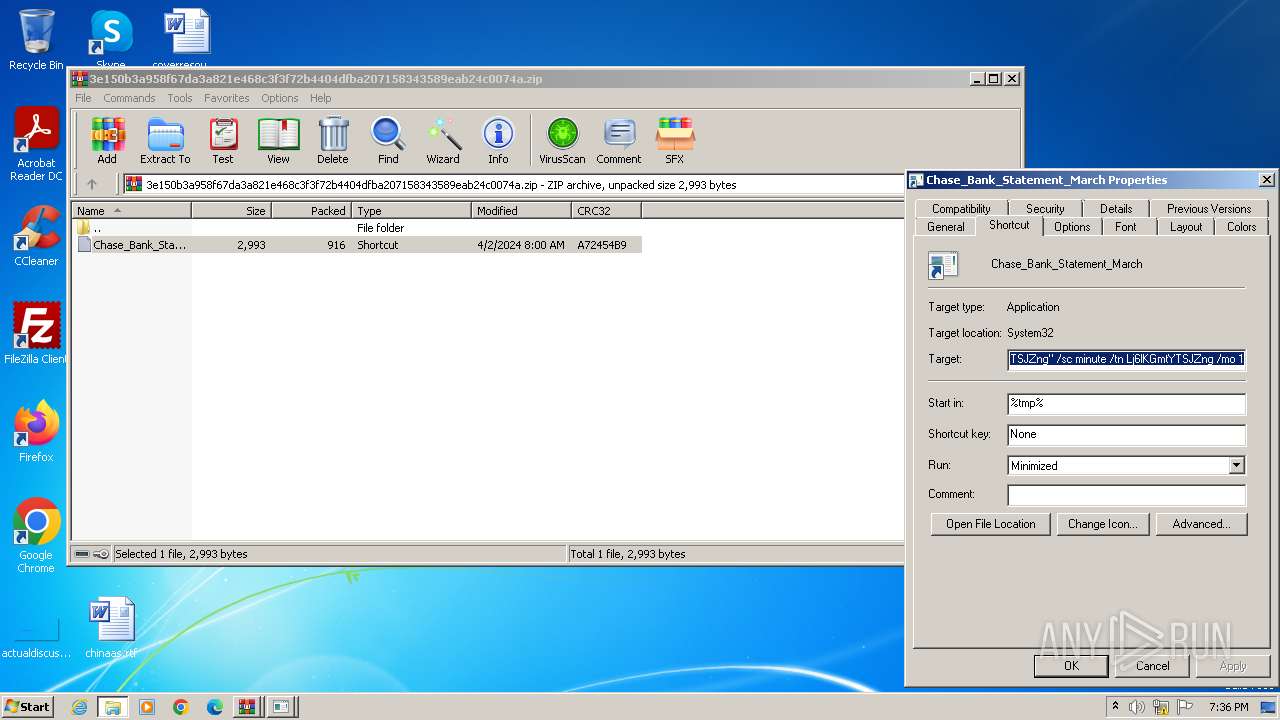The width and height of the screenshot is (1280, 720).
Task: Click the SFX toolbar icon
Action: (x=675, y=141)
